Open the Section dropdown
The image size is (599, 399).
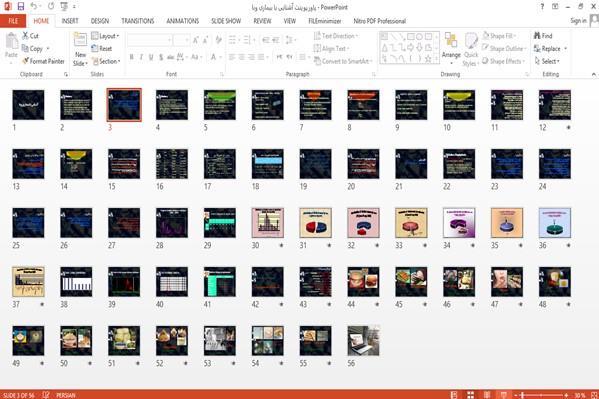click(x=105, y=61)
